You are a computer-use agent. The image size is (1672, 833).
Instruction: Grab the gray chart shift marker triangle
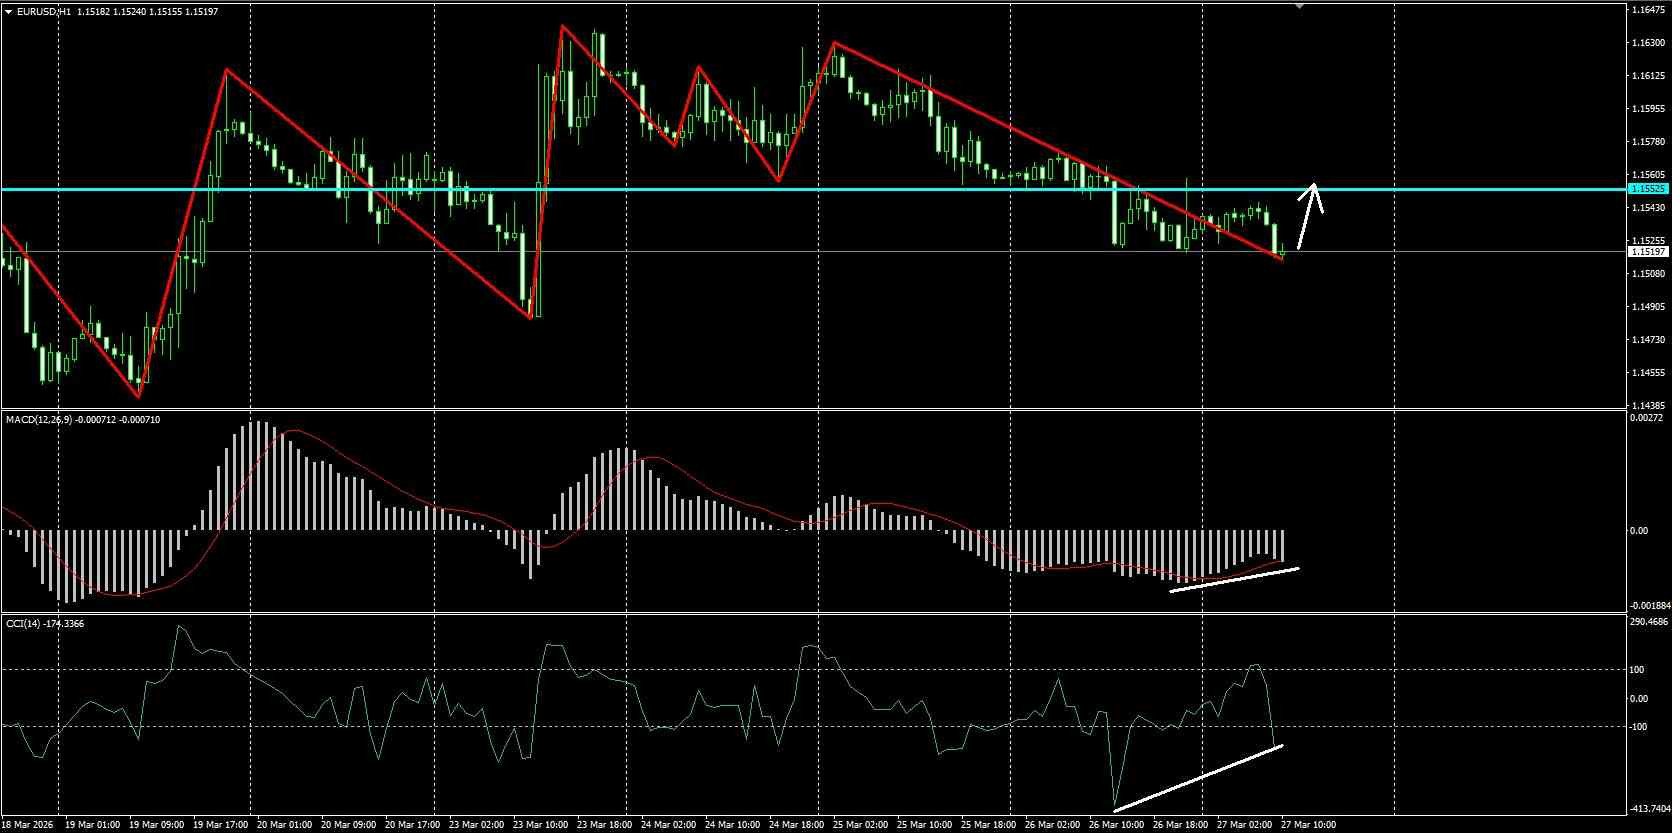1299,6
